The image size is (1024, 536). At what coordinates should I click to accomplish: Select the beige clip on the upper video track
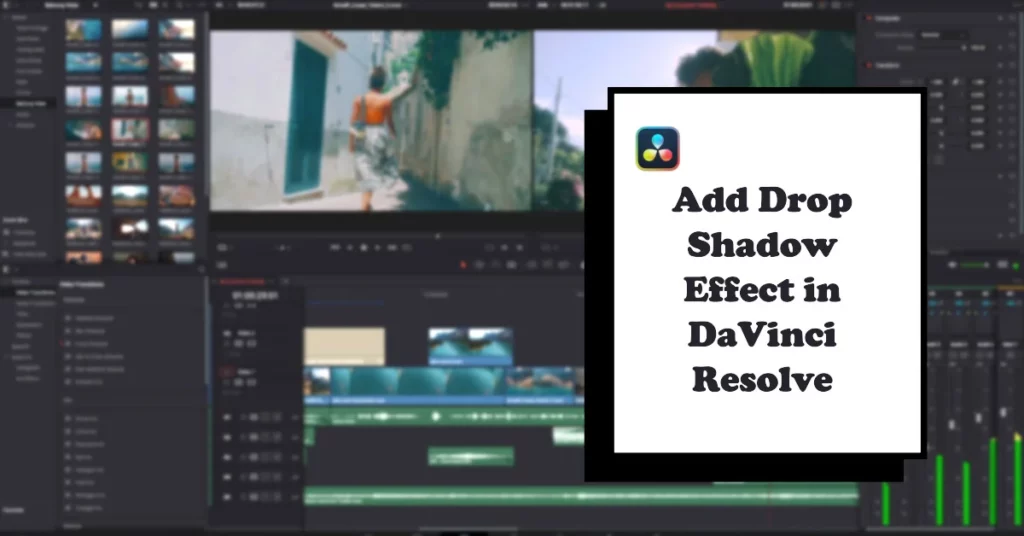tap(344, 346)
